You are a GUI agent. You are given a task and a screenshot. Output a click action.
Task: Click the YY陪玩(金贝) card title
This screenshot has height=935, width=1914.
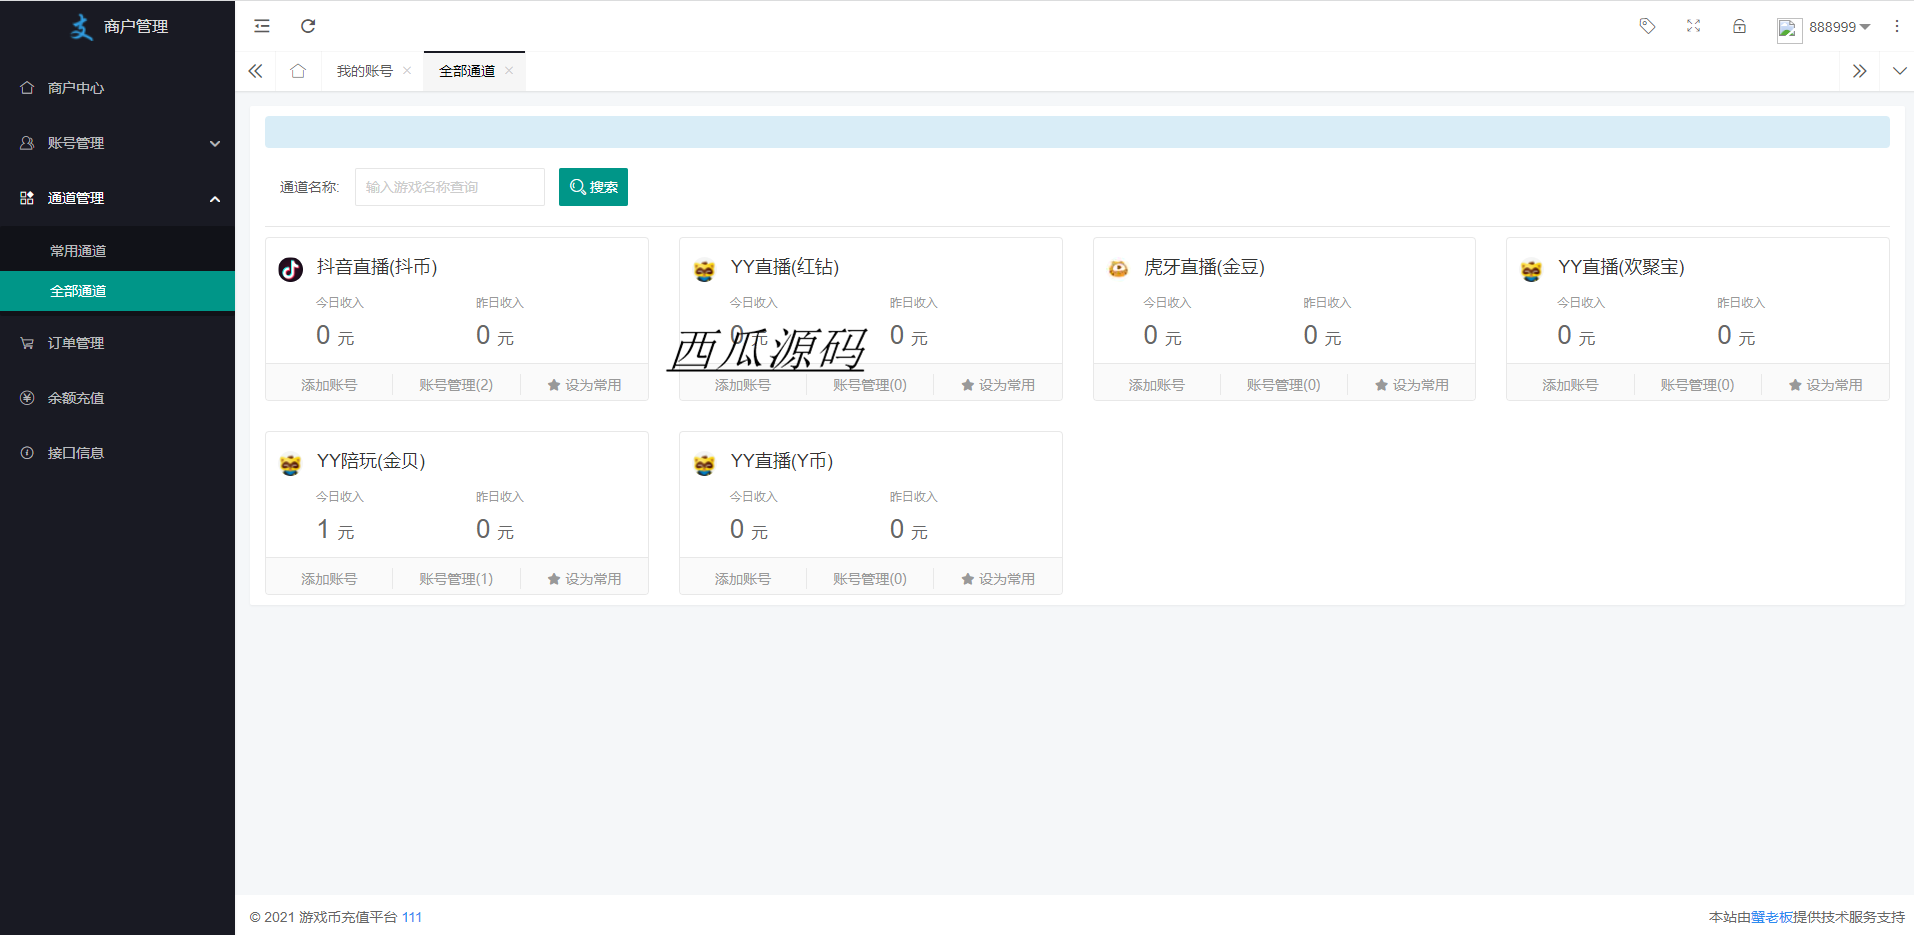tap(371, 461)
